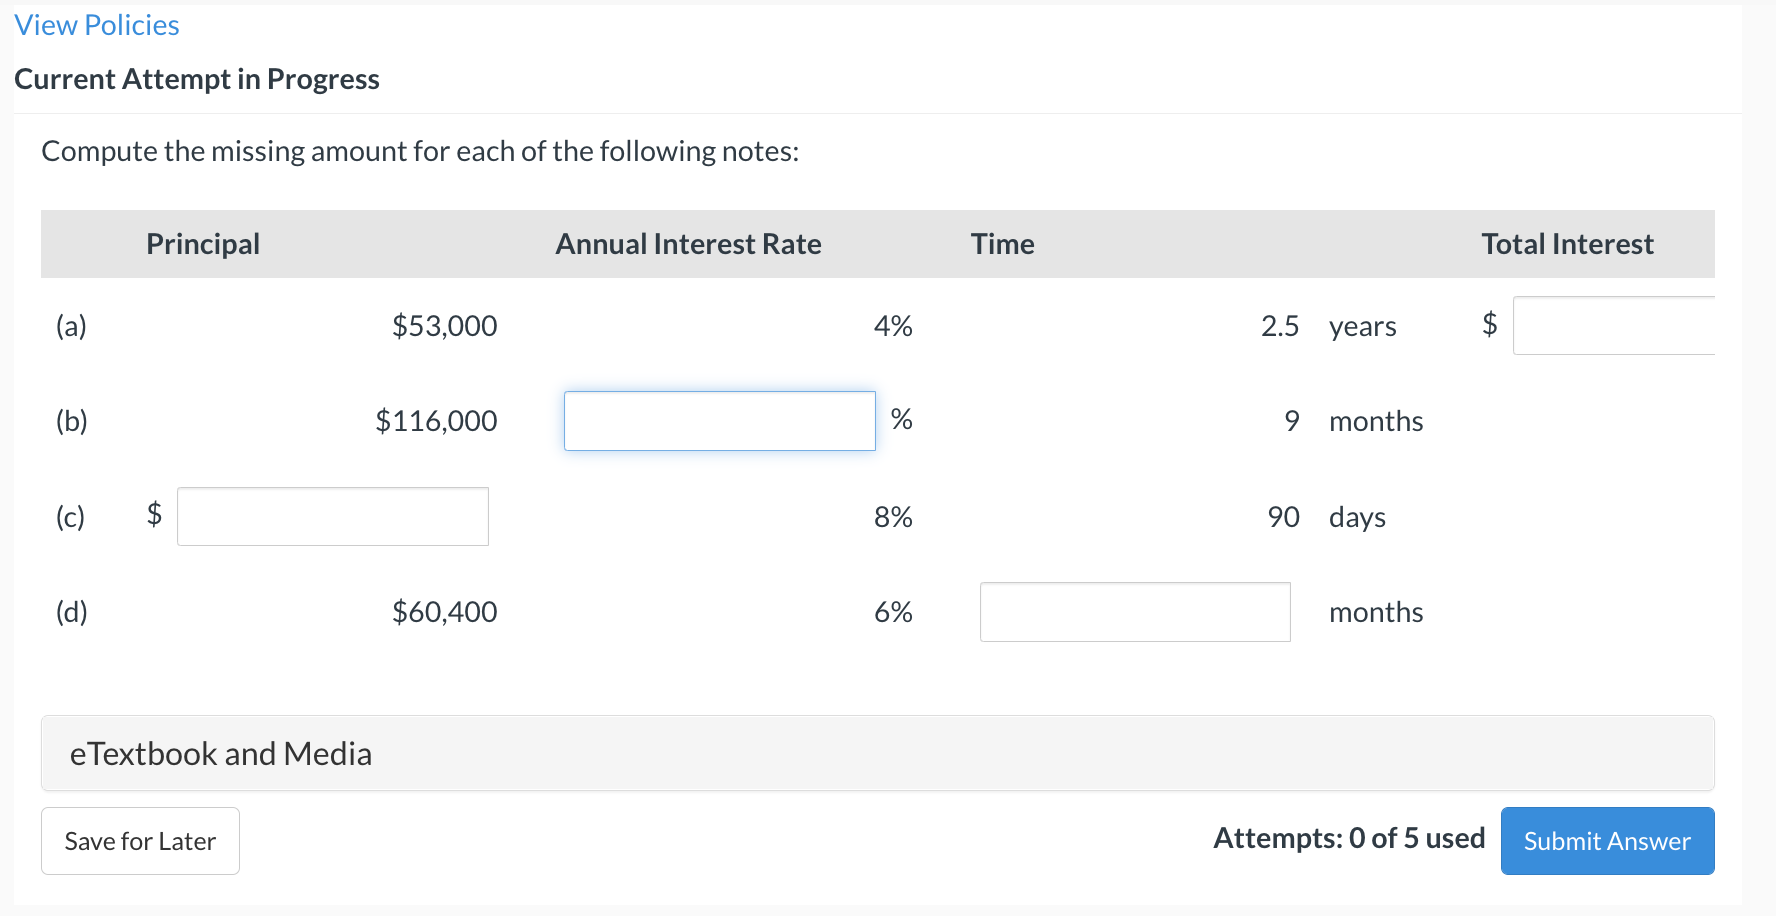Click the $60,400 principal value
1776x916 pixels.
click(444, 612)
